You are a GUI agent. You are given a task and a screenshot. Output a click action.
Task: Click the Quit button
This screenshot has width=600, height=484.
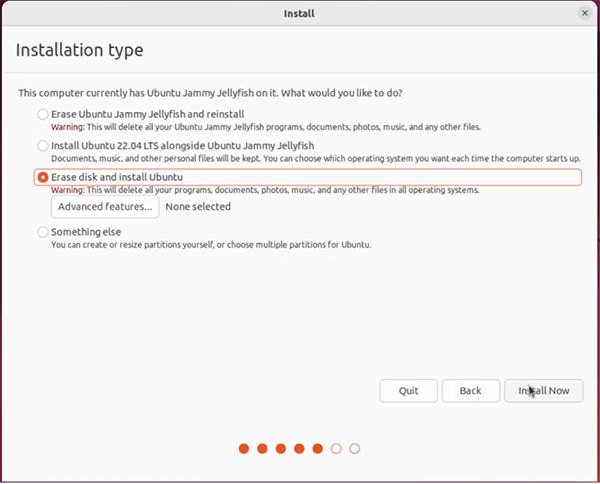pyautogui.click(x=408, y=391)
